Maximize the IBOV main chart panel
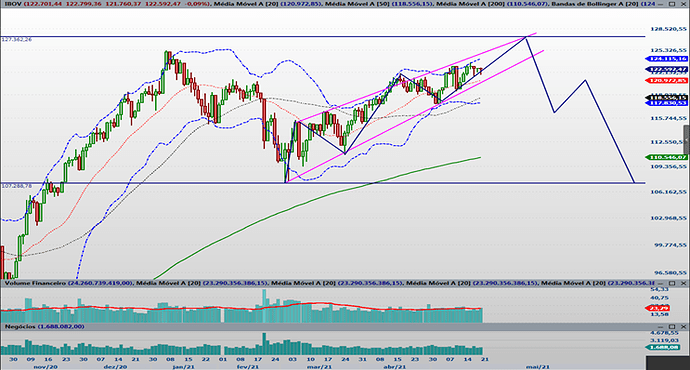This screenshot has width=690, height=370. point(672,4)
